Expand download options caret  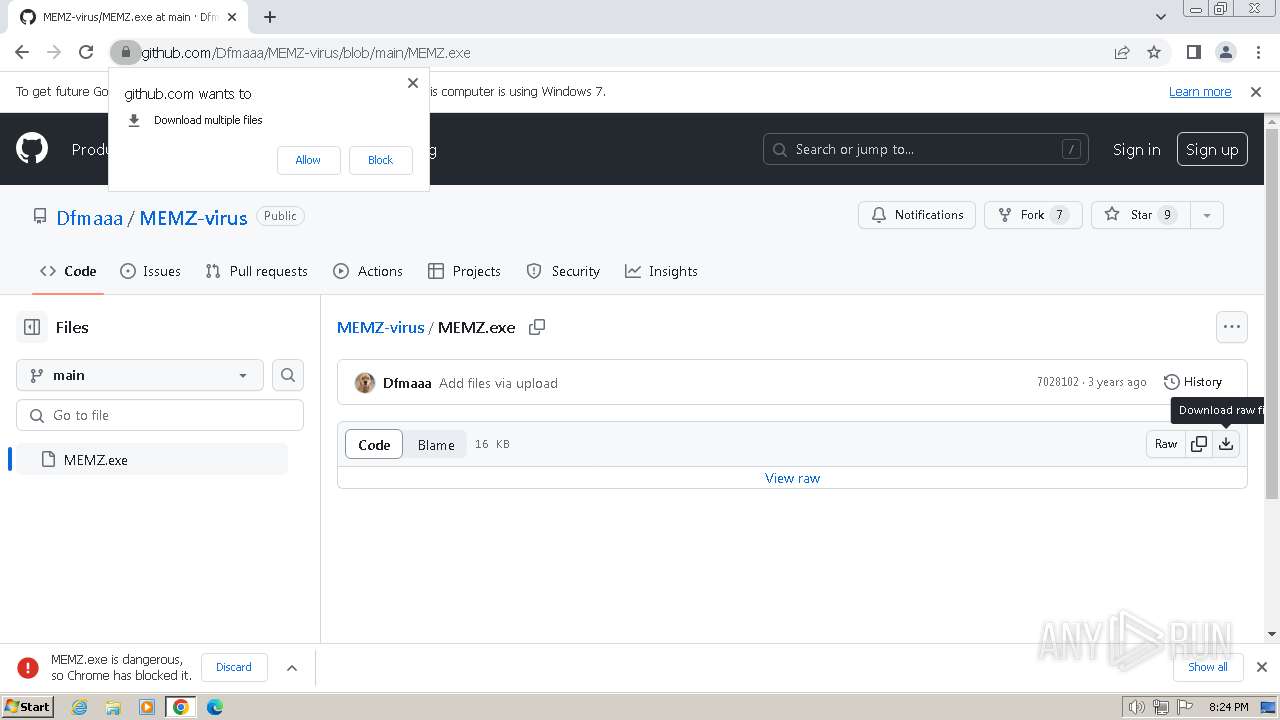pos(292,667)
